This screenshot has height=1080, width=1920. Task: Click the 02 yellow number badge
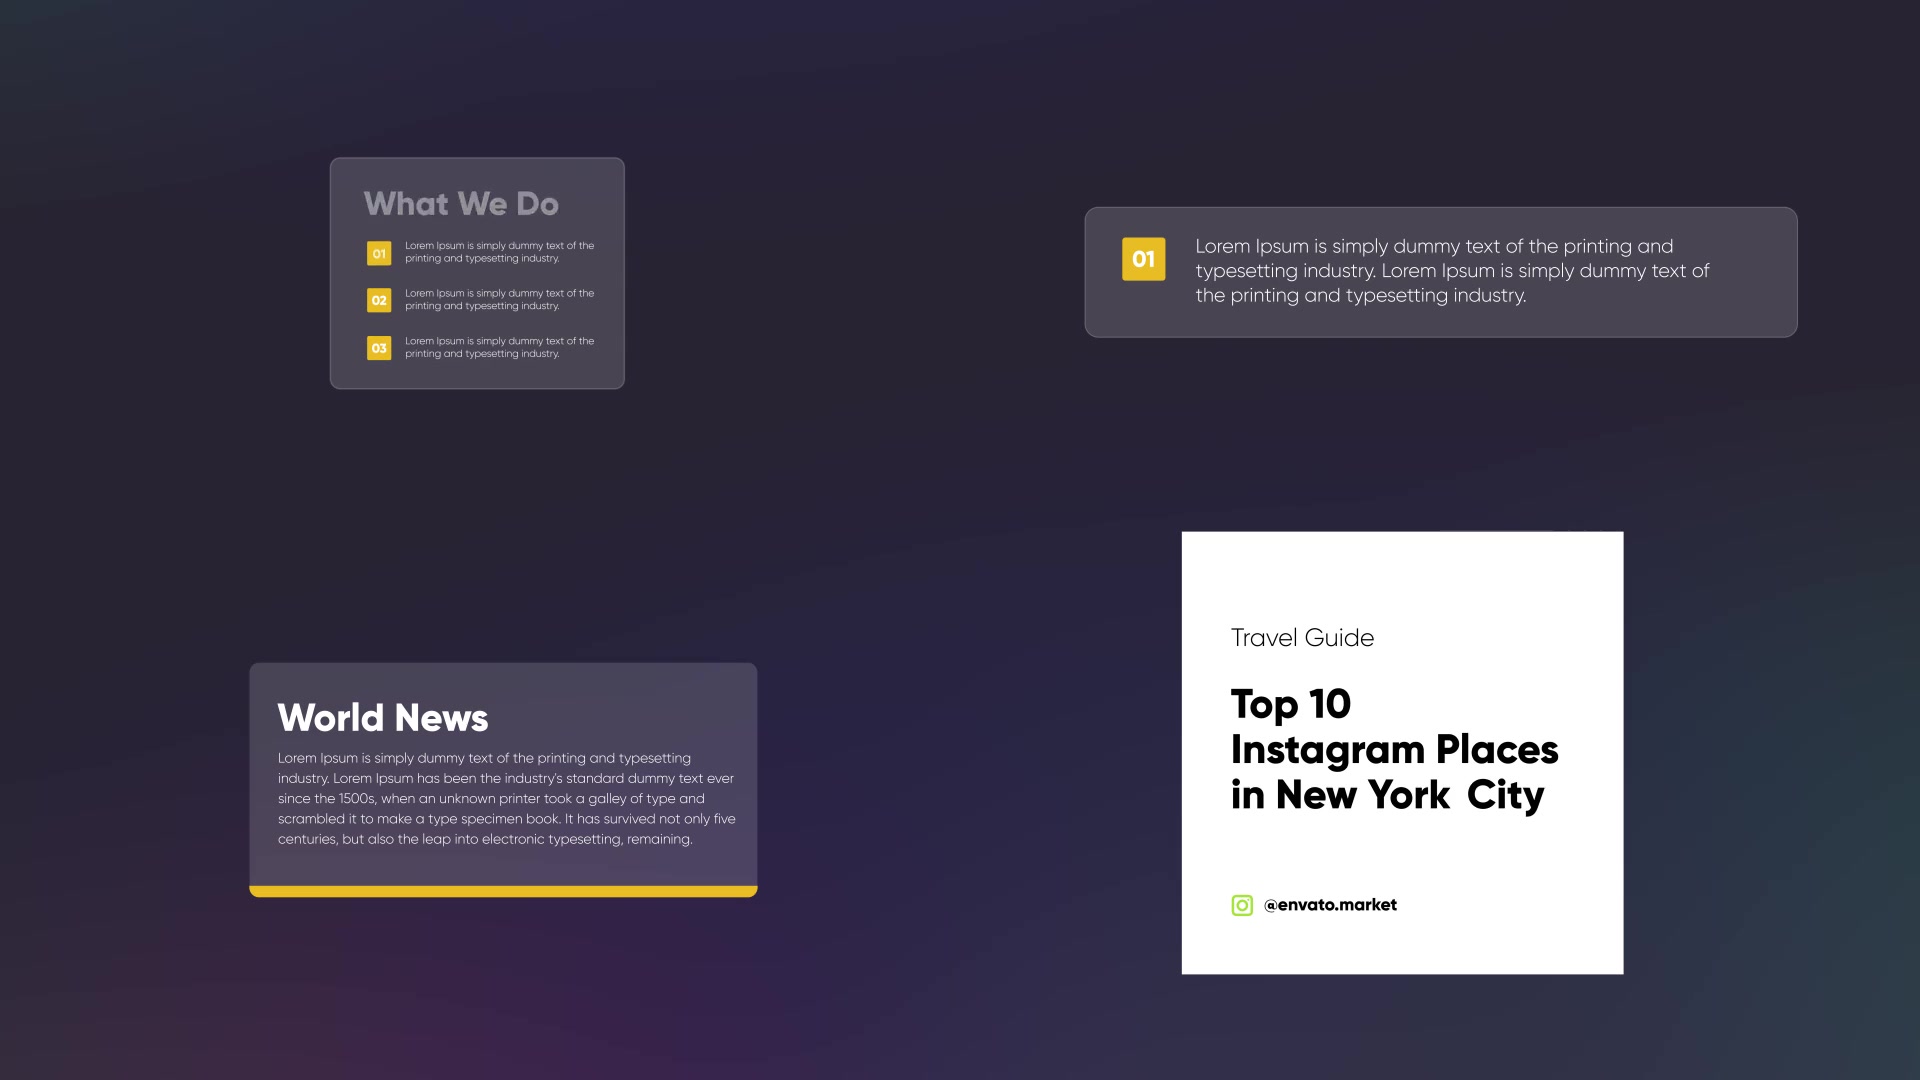pos(379,300)
